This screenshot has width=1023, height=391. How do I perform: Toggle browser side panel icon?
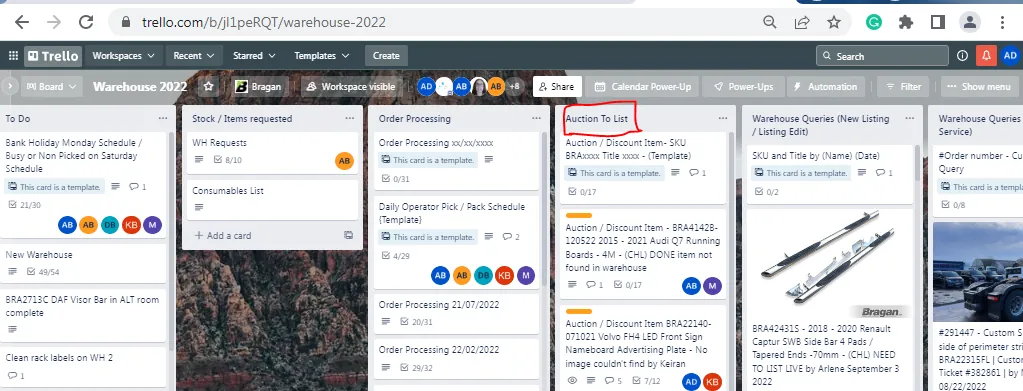[938, 22]
